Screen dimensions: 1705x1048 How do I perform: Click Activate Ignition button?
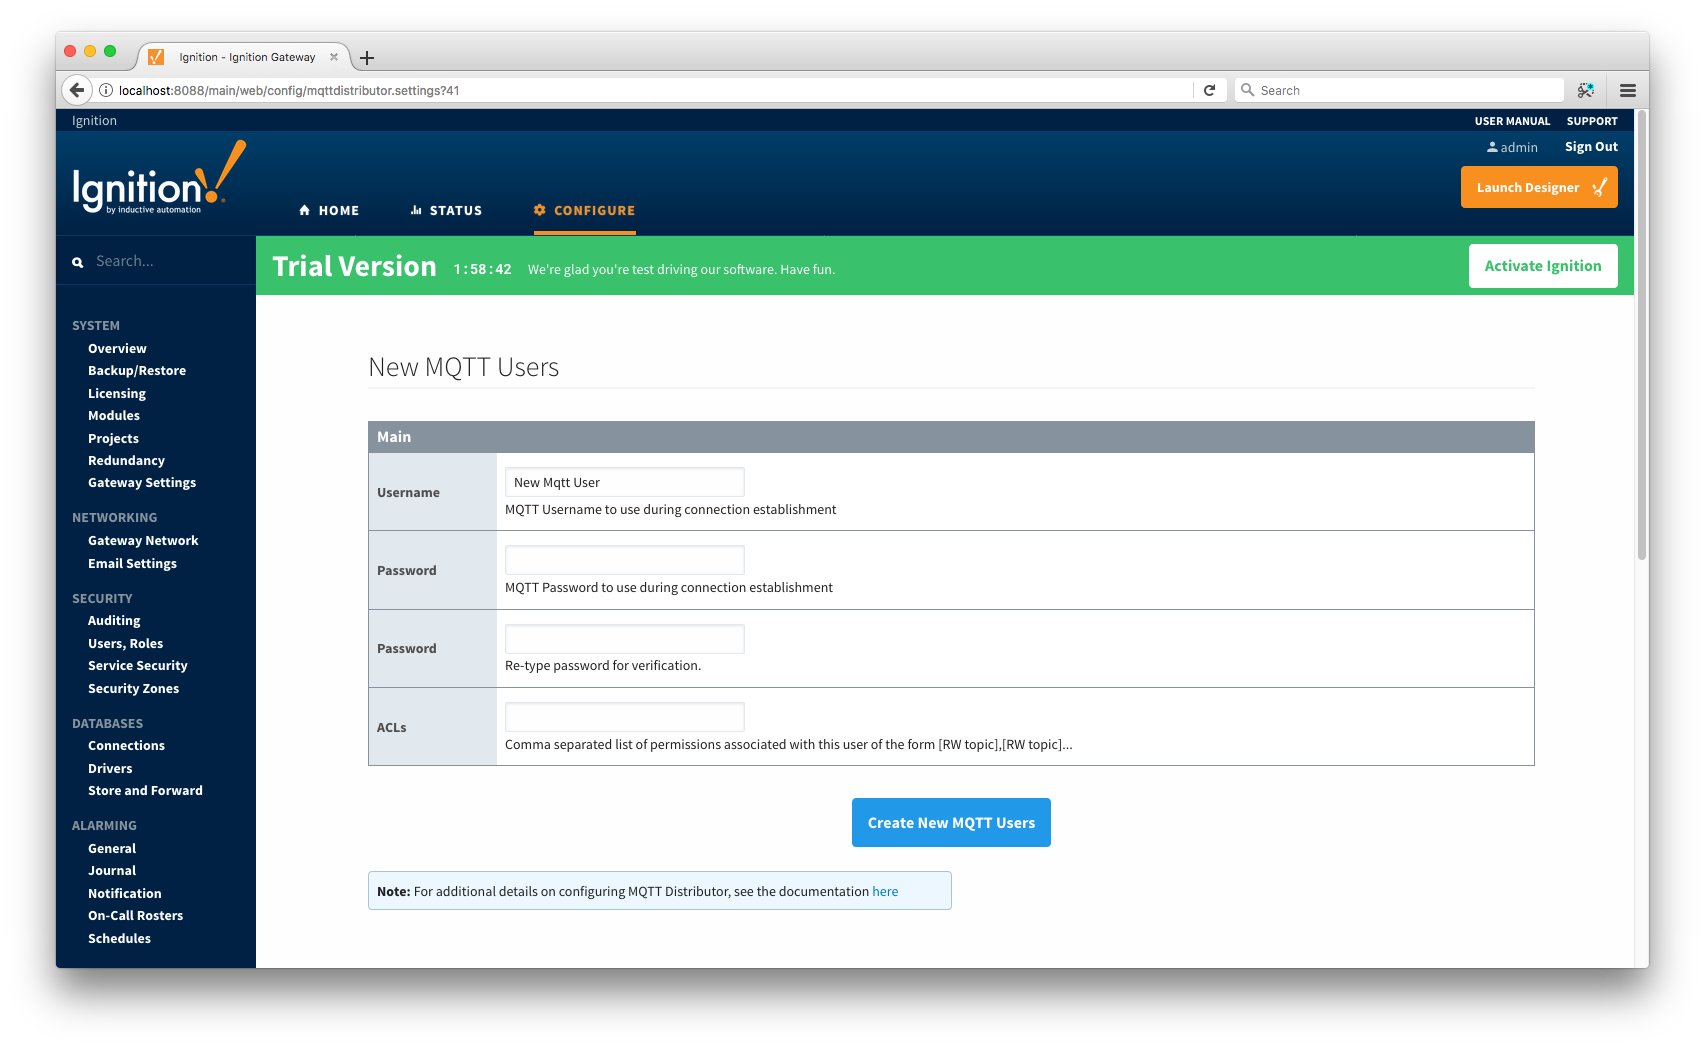pyautogui.click(x=1543, y=266)
